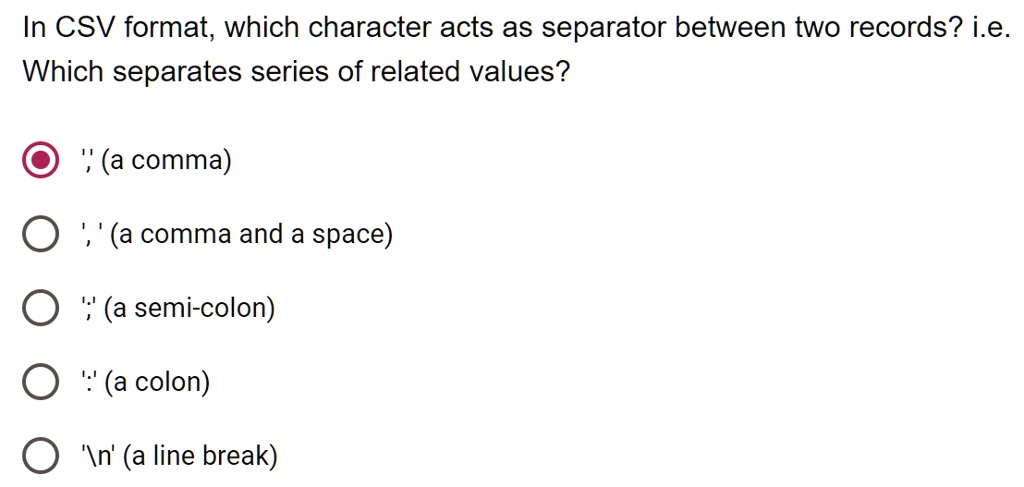
Task: Pick the colon radio button
Action: click(40, 382)
